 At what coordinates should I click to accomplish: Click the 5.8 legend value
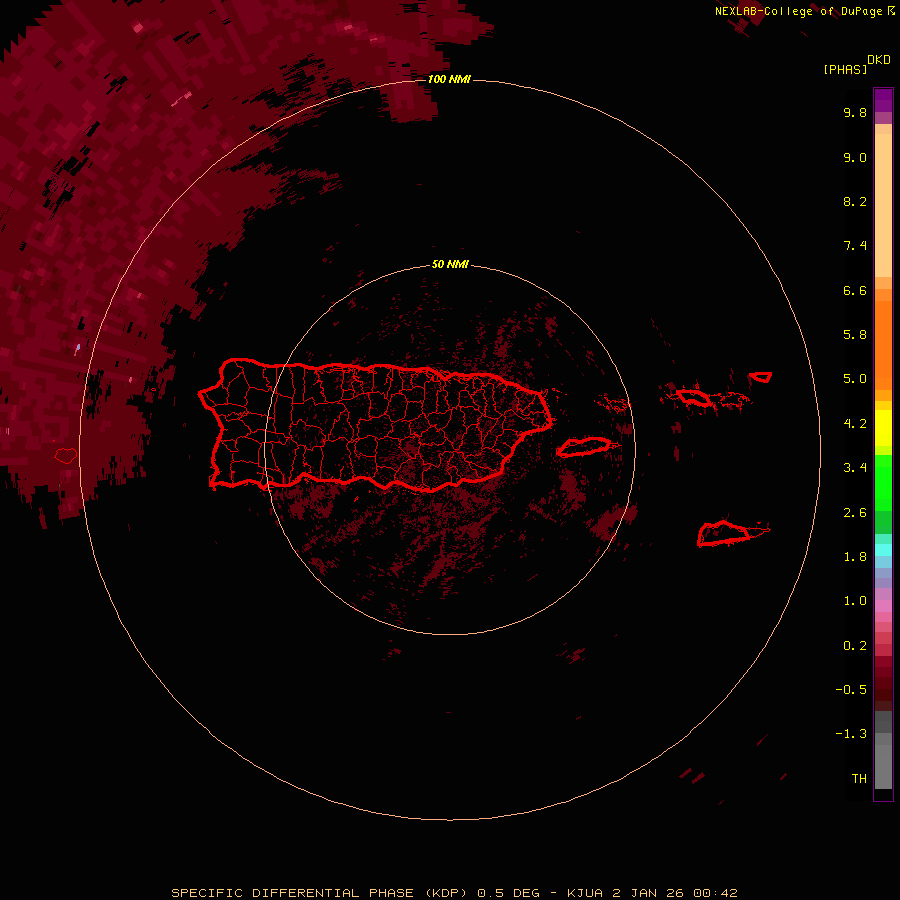[855, 335]
